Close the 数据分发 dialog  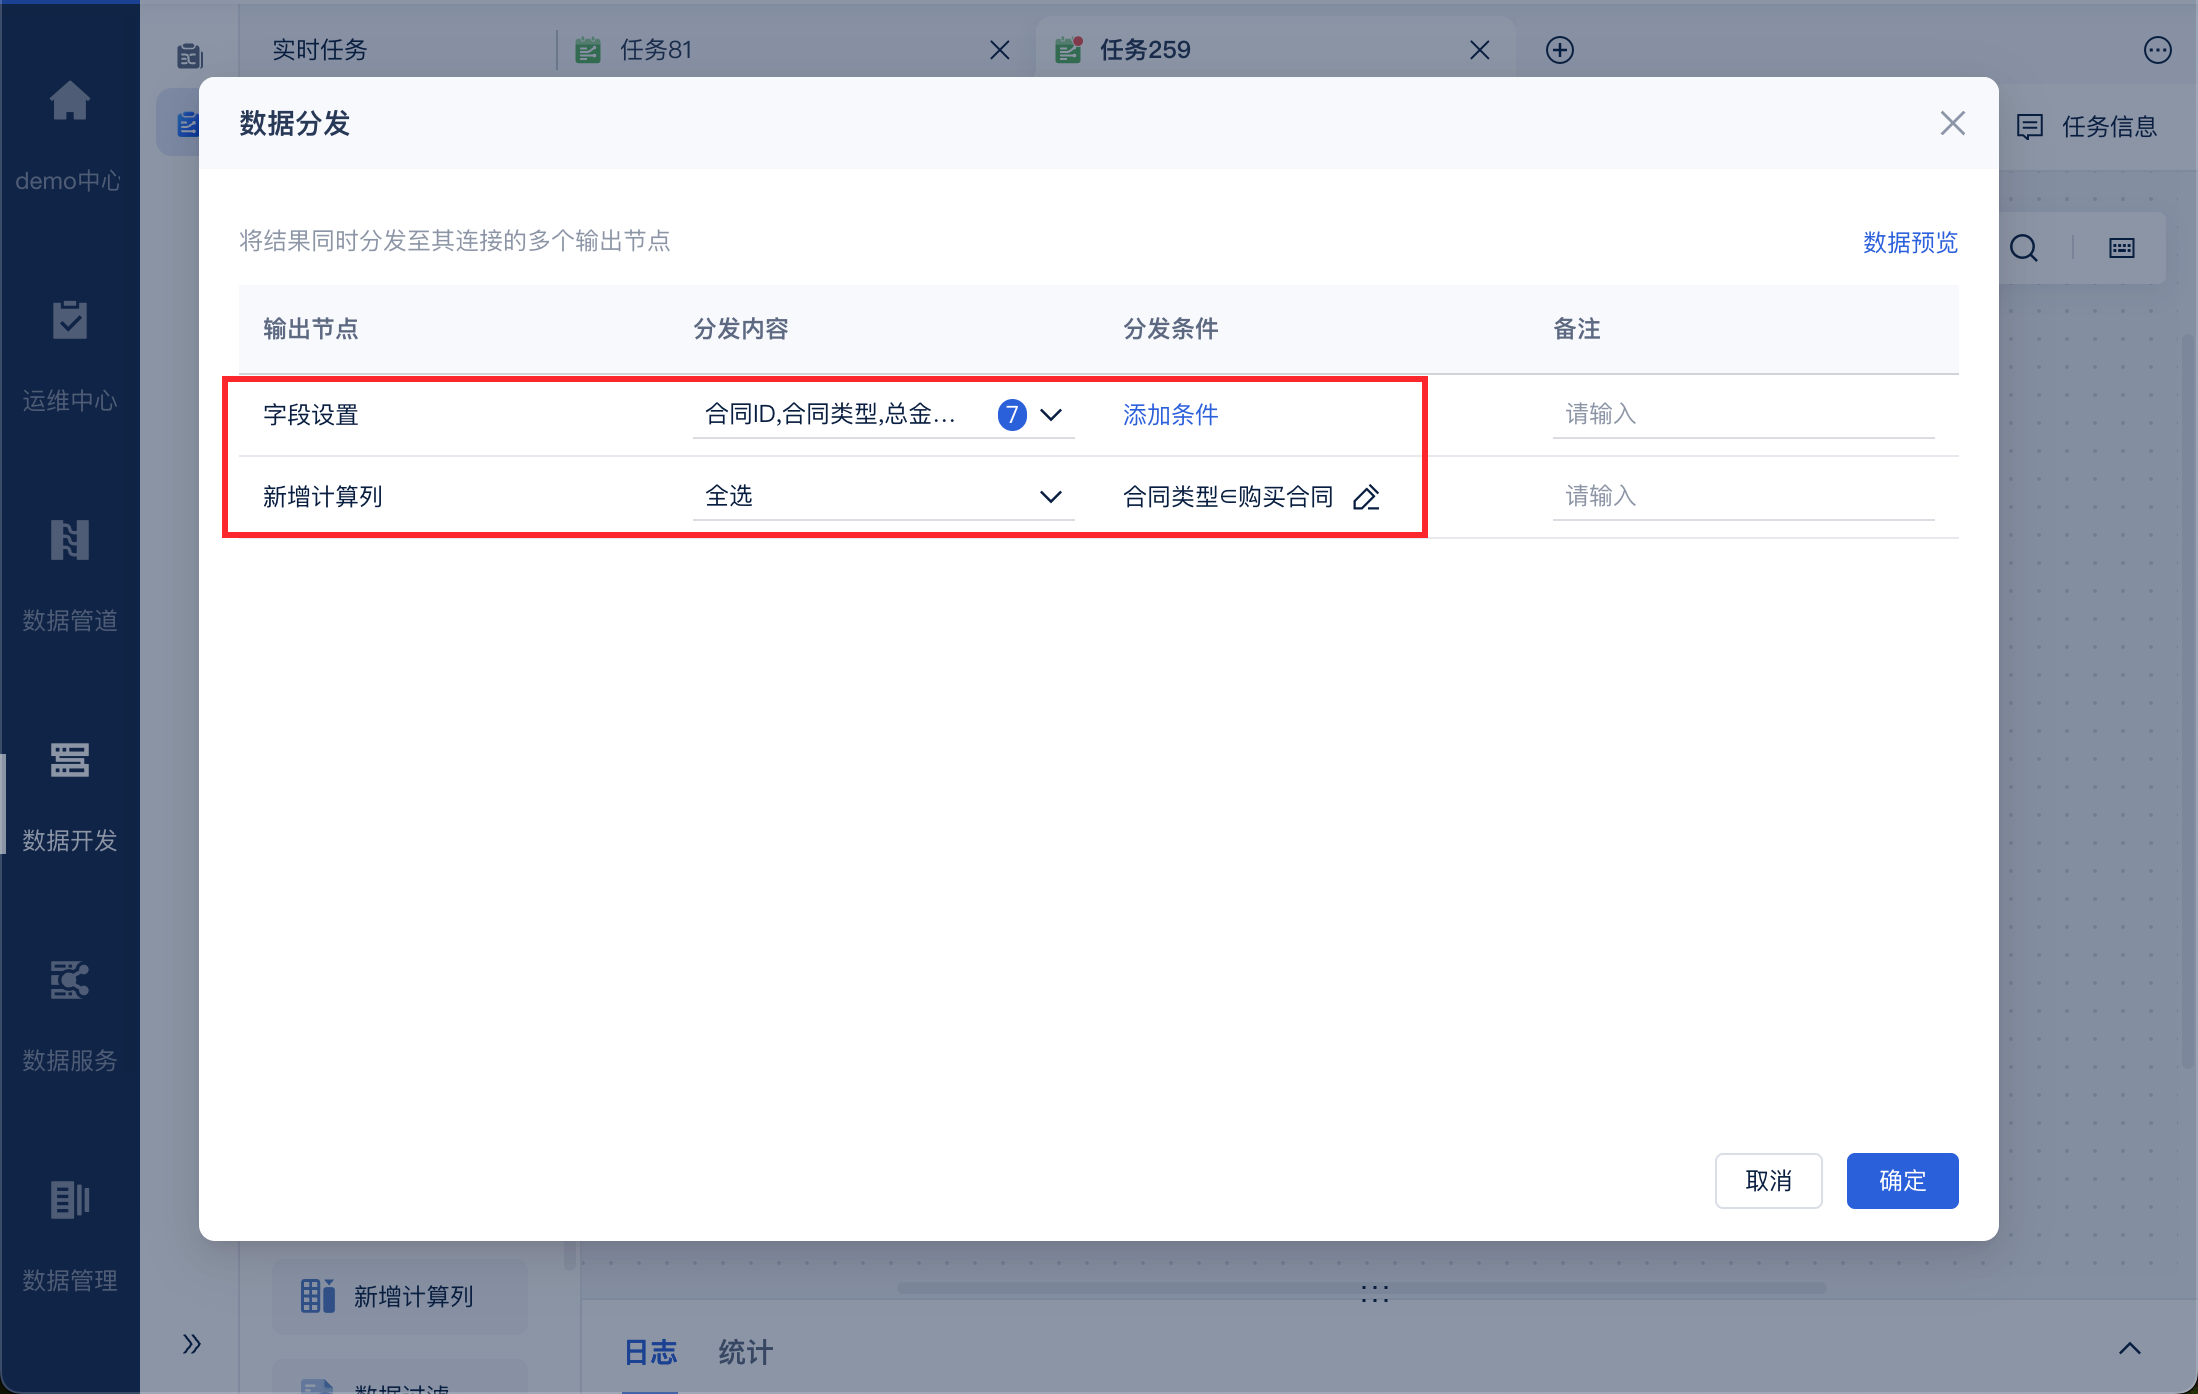click(1952, 123)
